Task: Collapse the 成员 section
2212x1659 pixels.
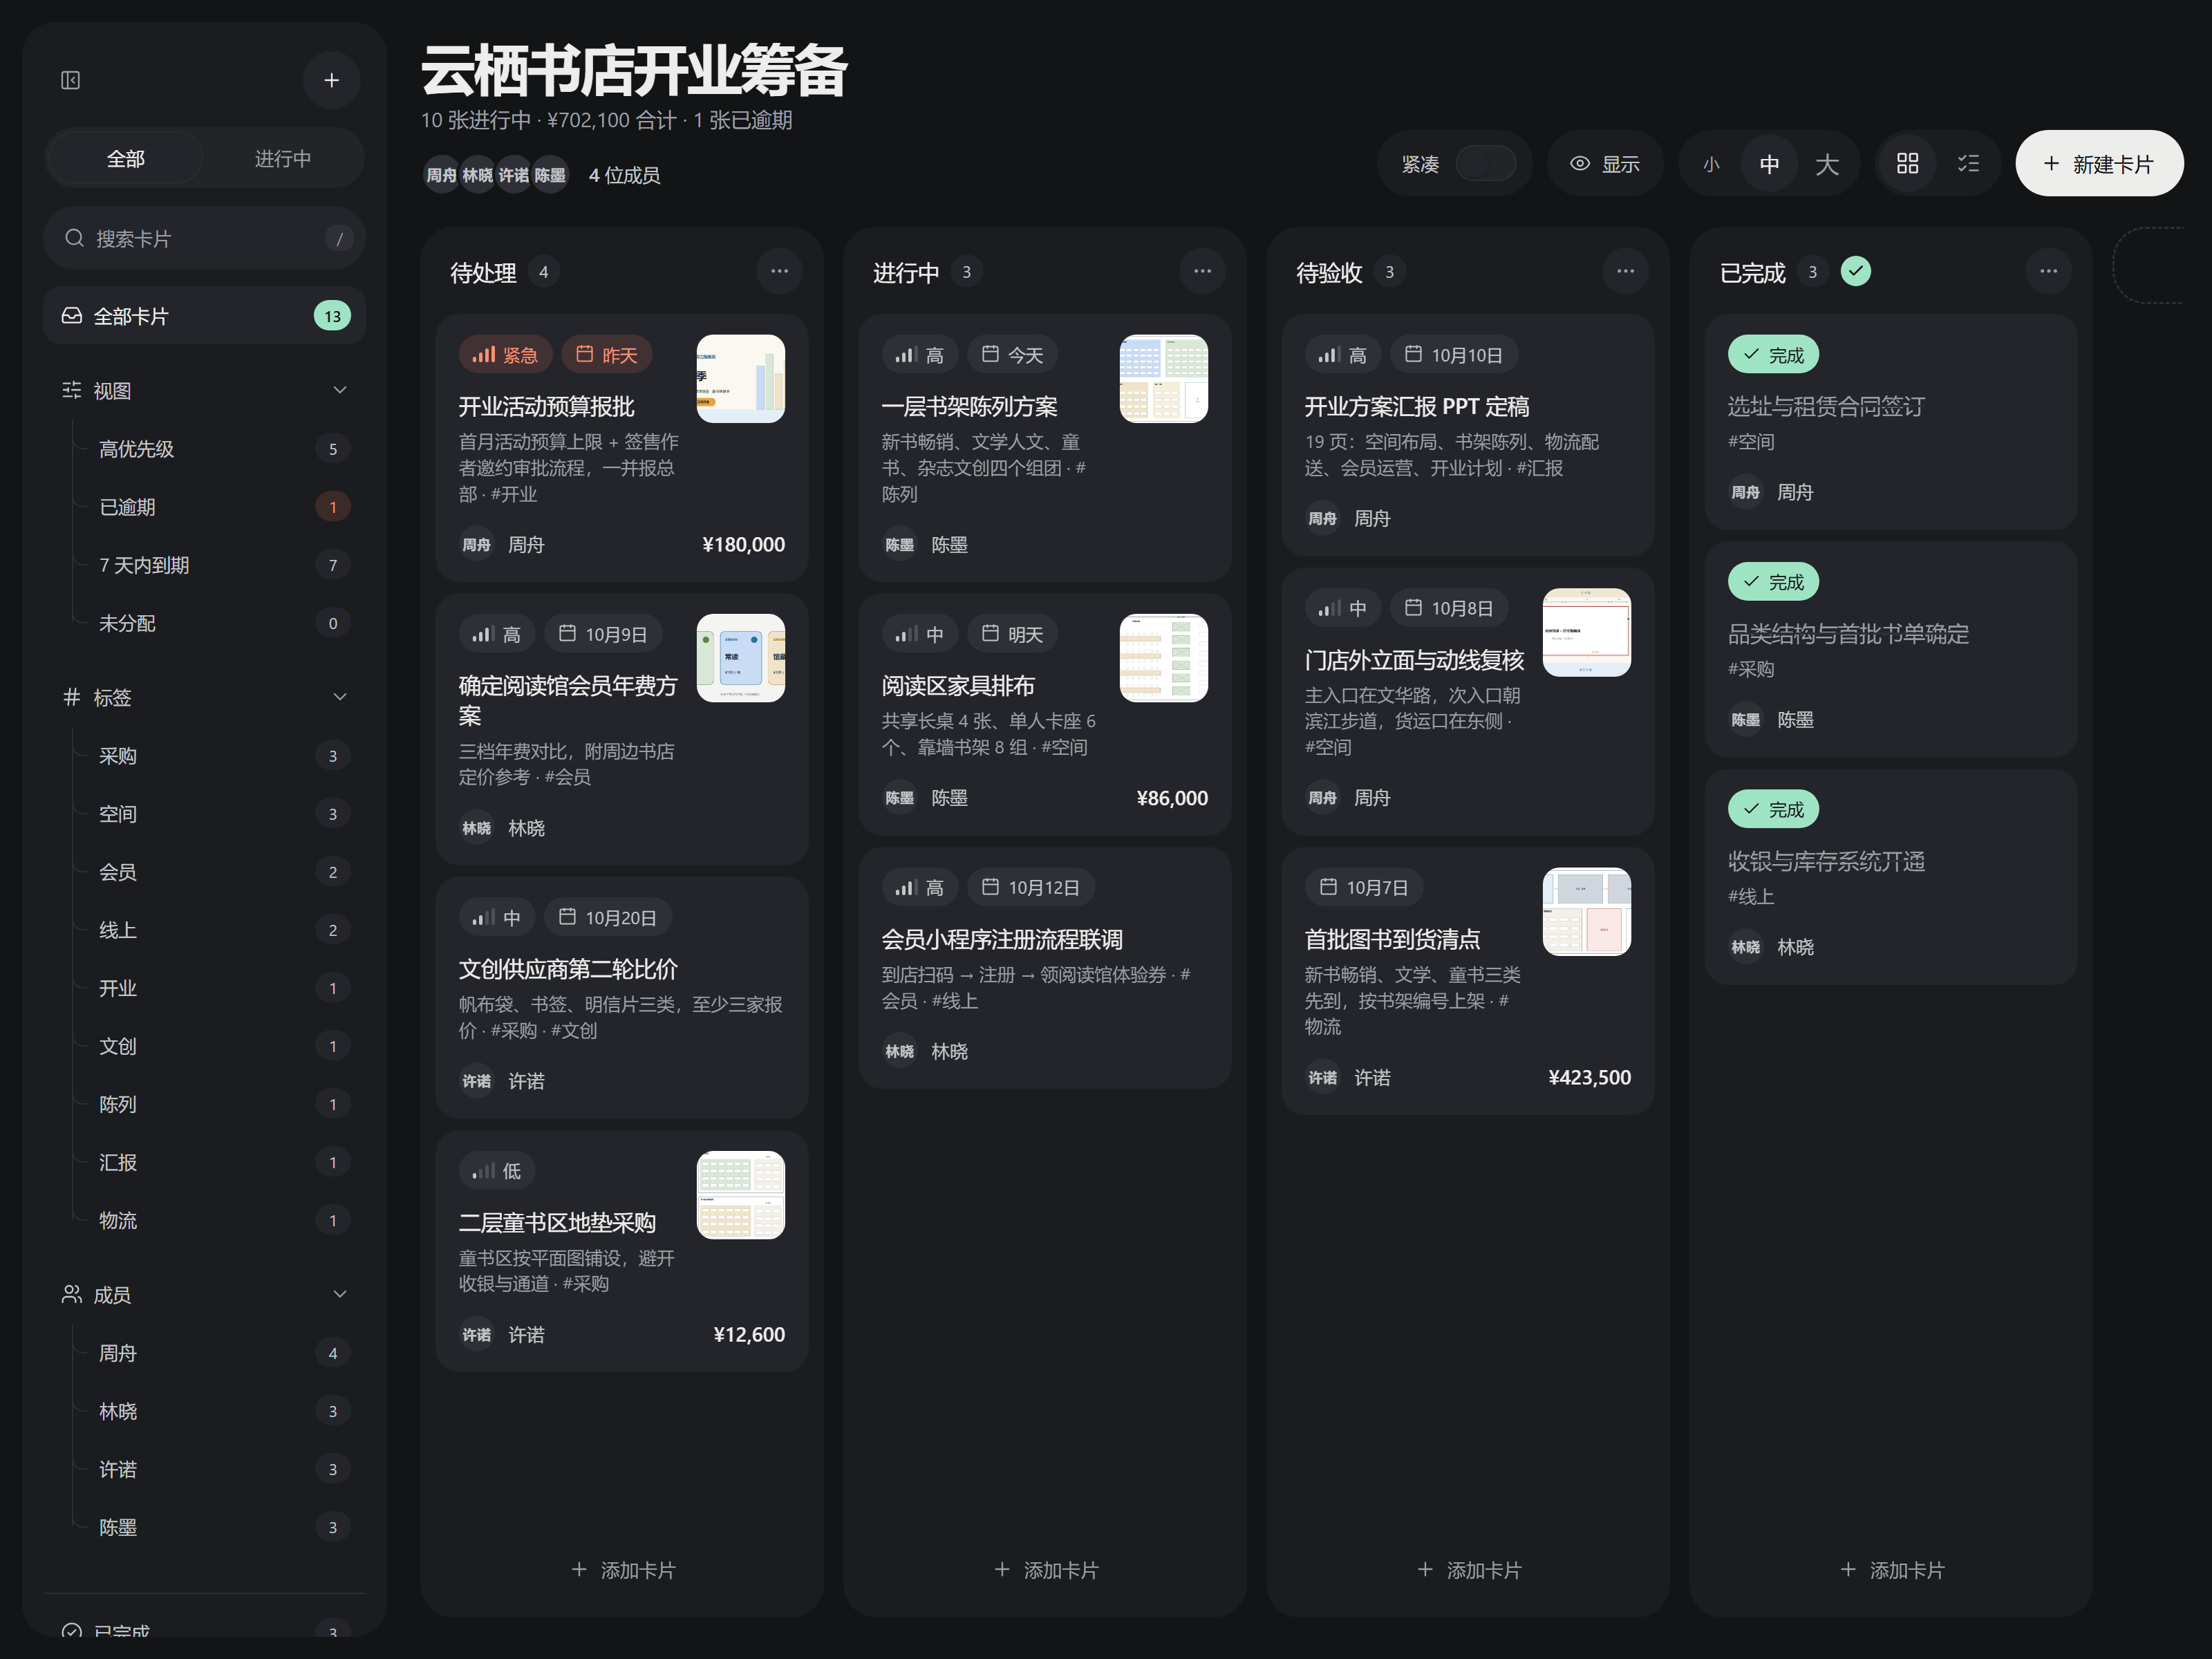Action: click(340, 1295)
